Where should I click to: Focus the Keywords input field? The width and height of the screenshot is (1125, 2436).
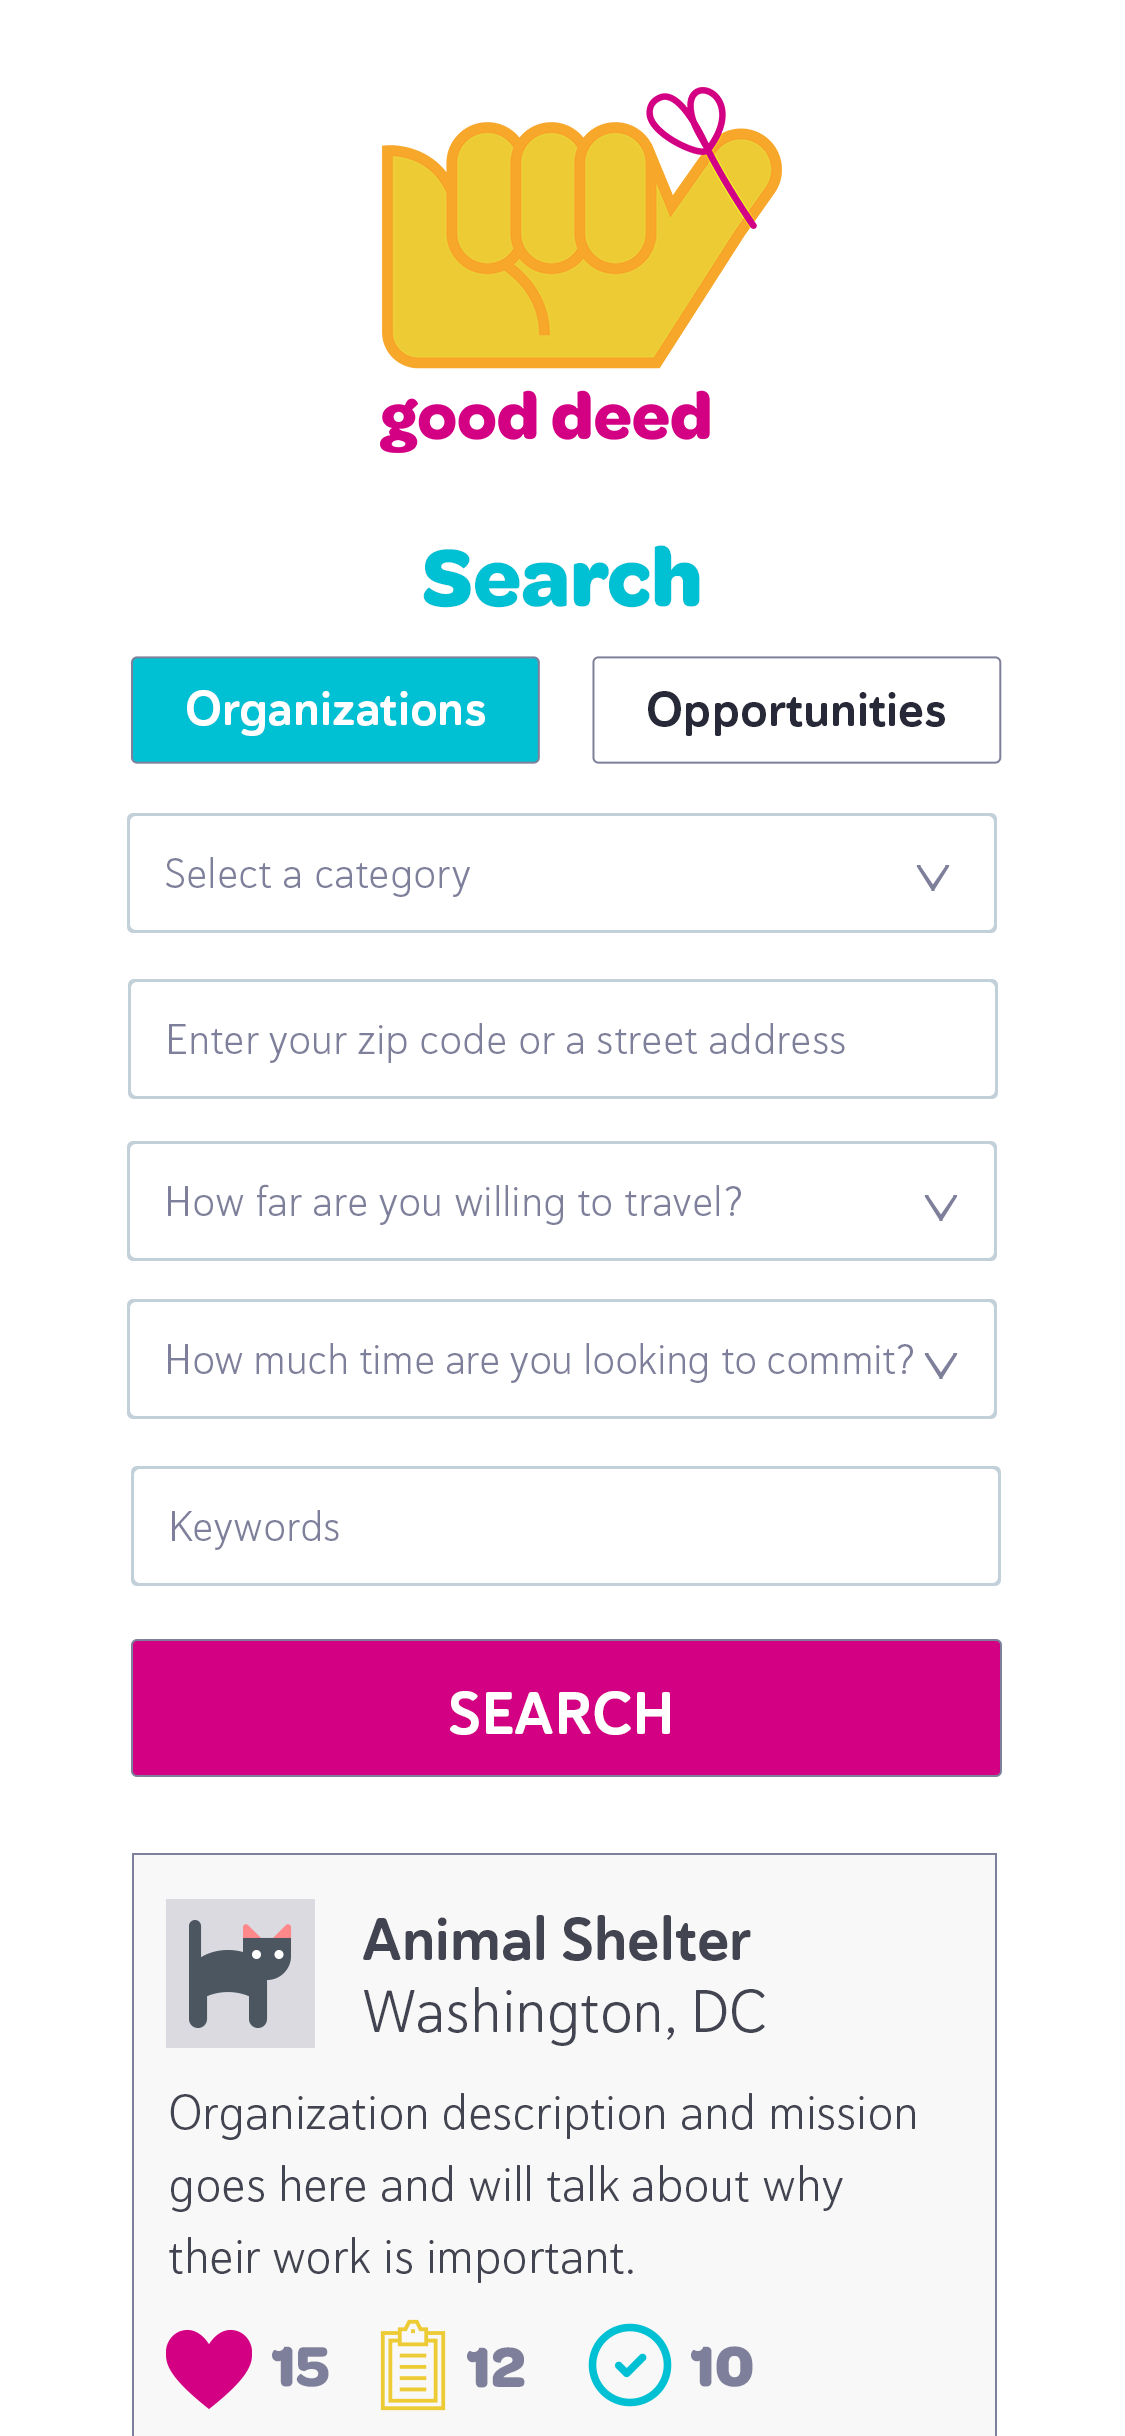[565, 1527]
